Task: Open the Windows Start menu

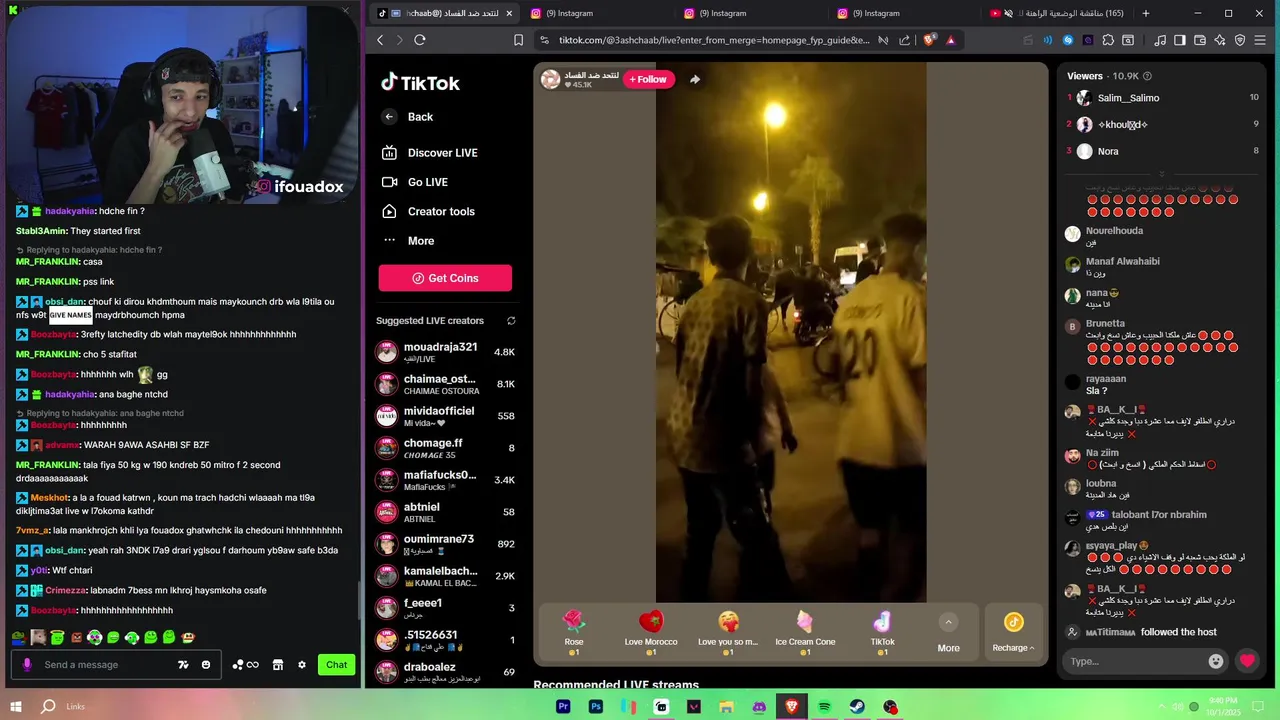Action: coord(15,706)
